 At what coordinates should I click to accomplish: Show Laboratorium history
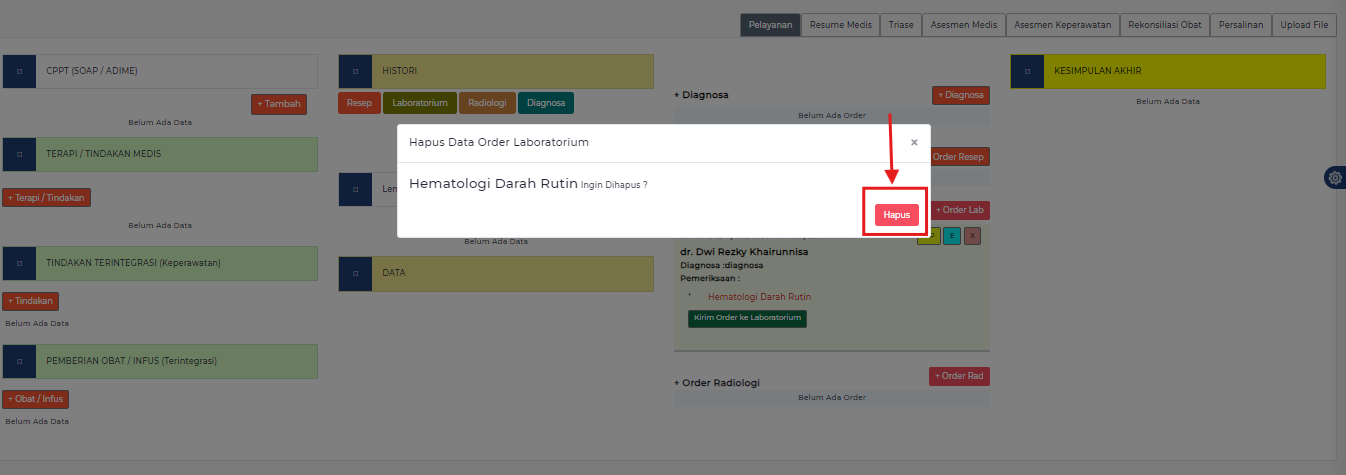[x=419, y=103]
